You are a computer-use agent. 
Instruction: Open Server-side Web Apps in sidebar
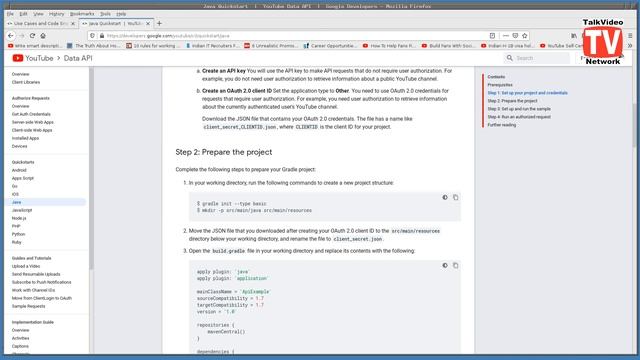(x=33, y=122)
